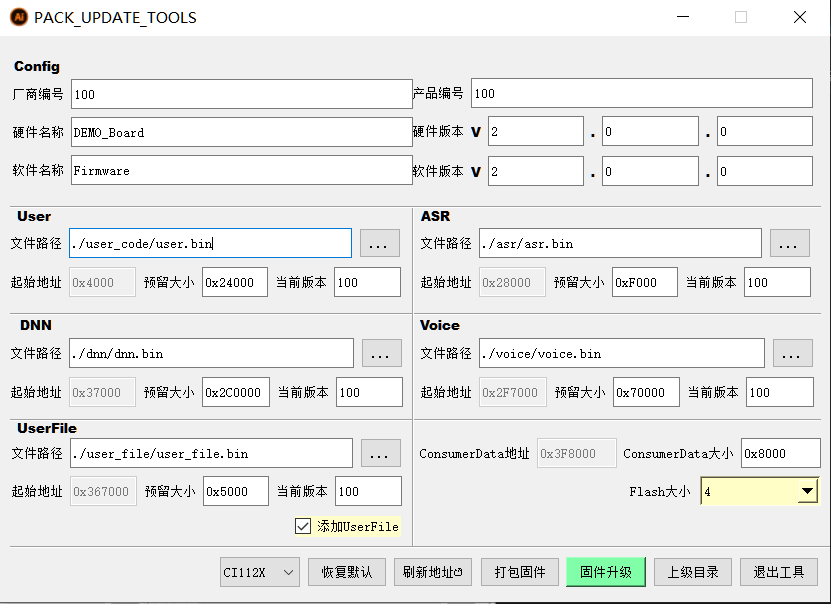Click the ASR 当前版本 field
This screenshot has width=831, height=604.
(x=777, y=282)
